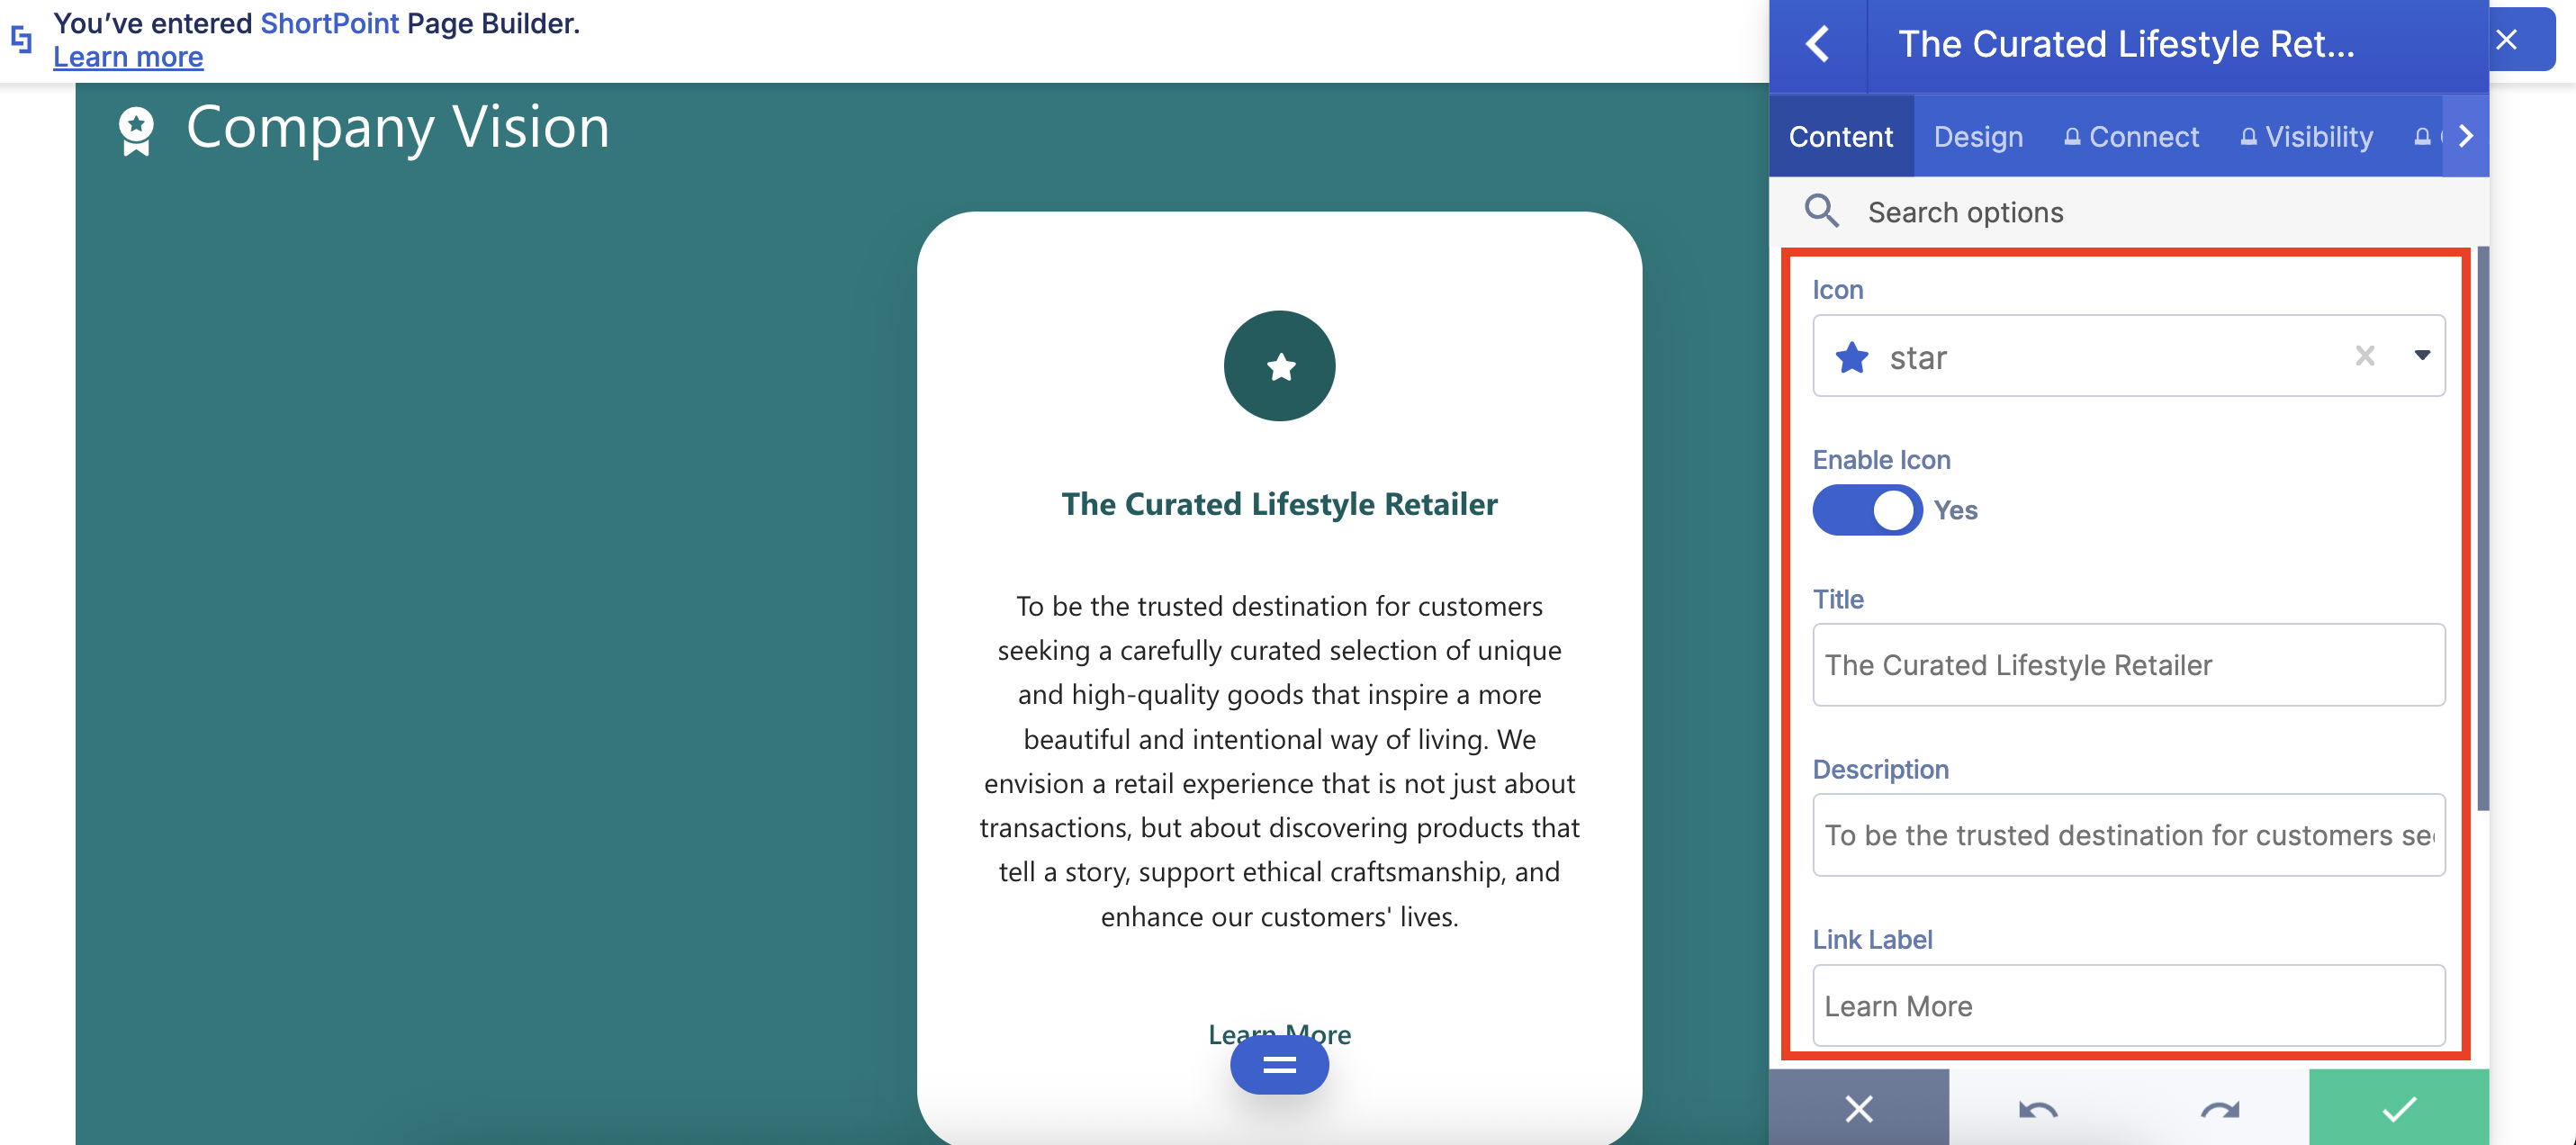2576x1145 pixels.
Task: Cancel changes with bottom X button
Action: click(1858, 1109)
